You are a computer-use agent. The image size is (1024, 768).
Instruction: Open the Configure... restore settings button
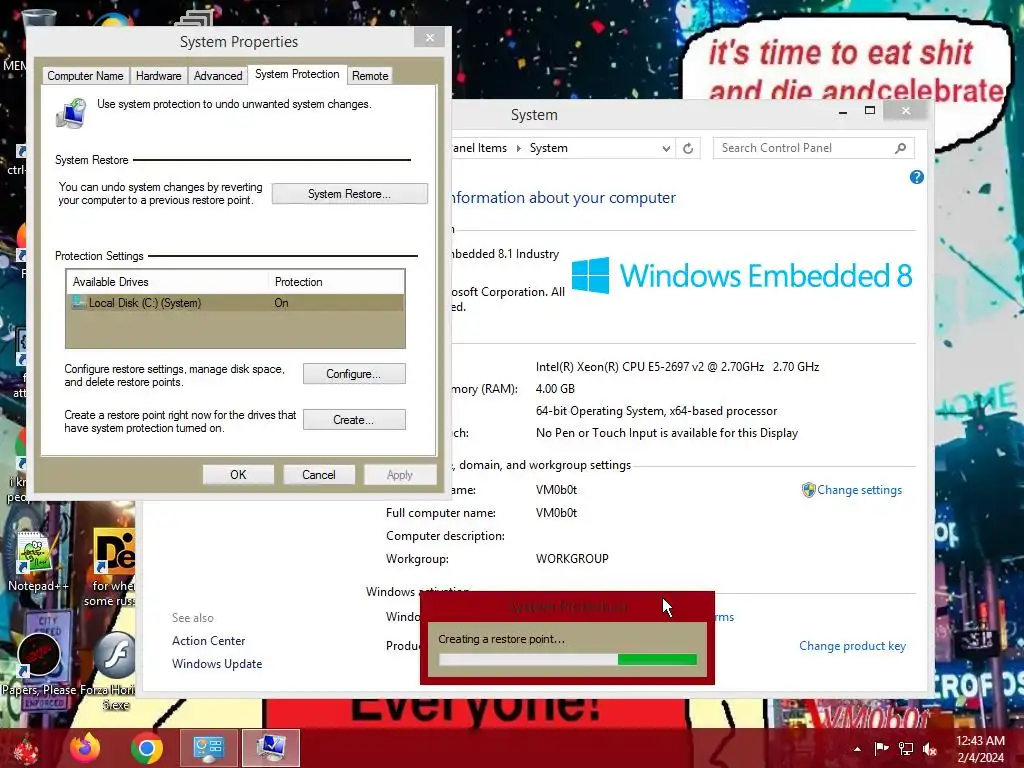tap(354, 374)
